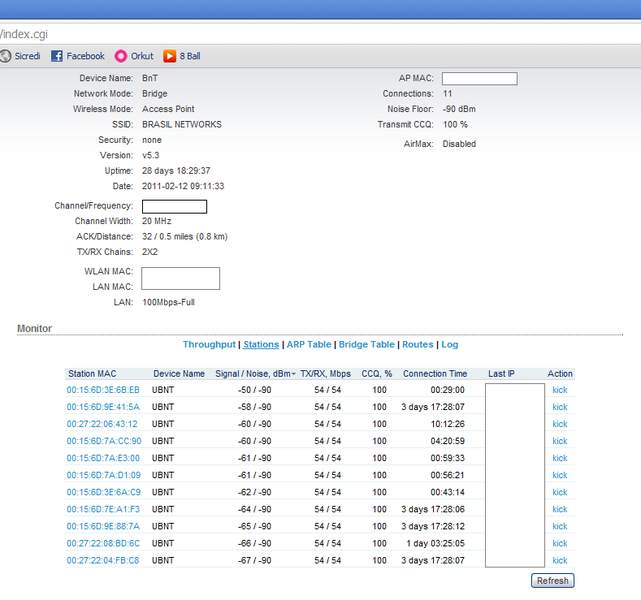Open station 00:27:22:04:FB:C8 details
The height and width of the screenshot is (600, 641).
[103, 560]
